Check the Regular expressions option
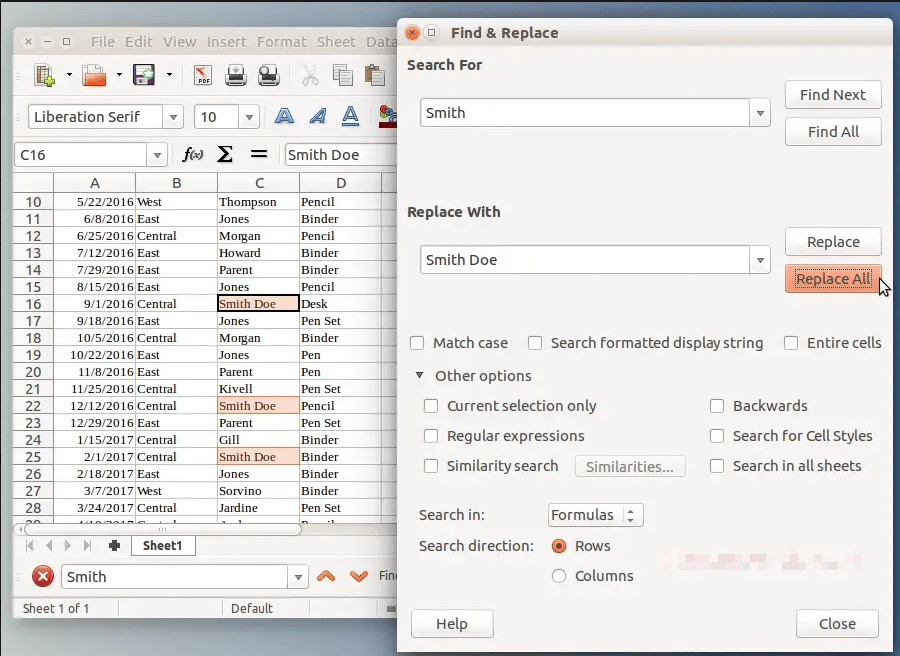 tap(431, 435)
